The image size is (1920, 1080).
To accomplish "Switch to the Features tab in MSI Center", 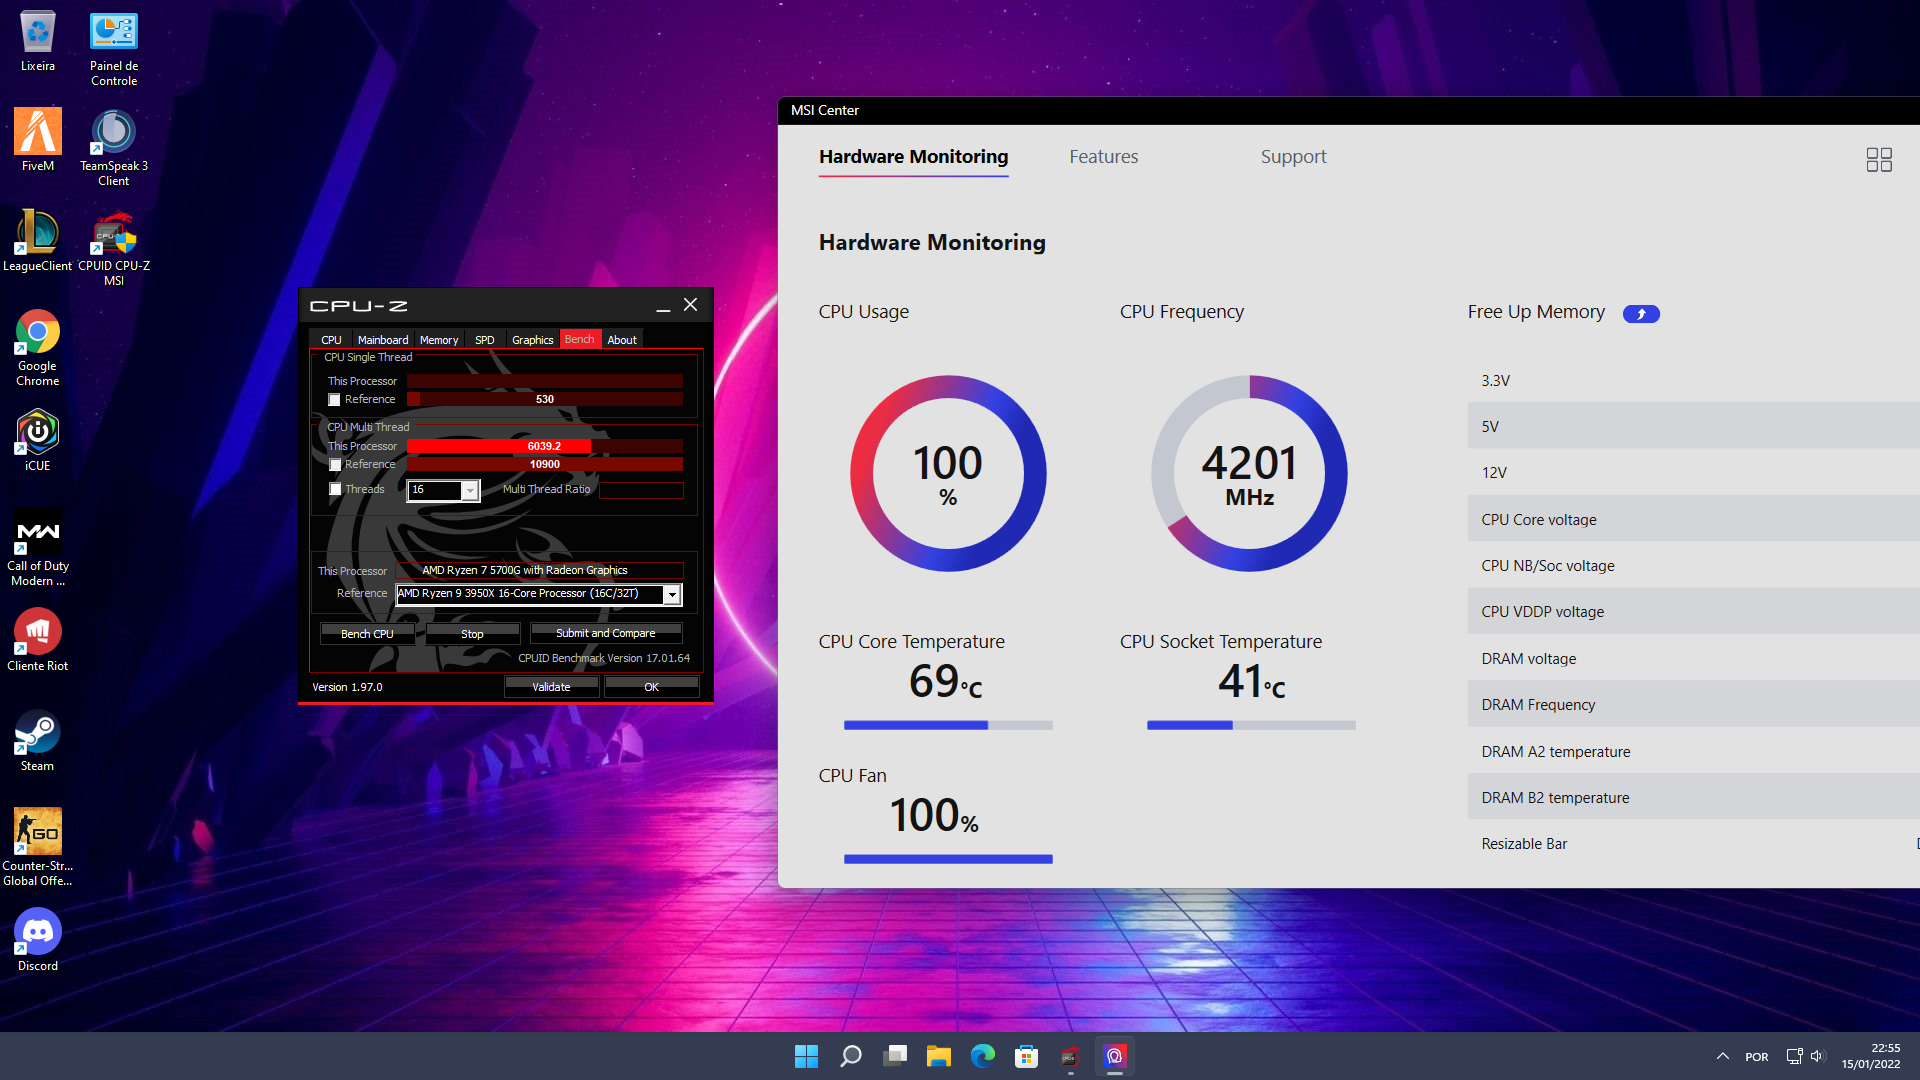I will tap(1103, 157).
